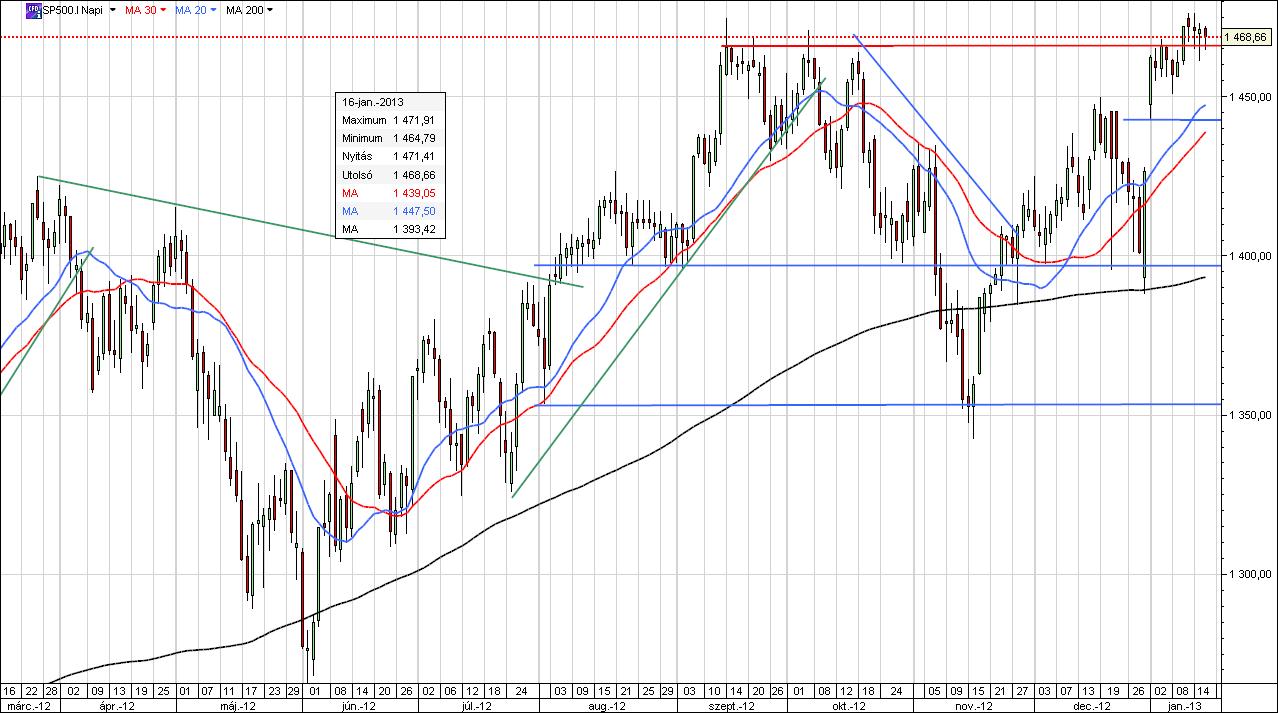Expand the blue MA 20 dropdown arrow
The width and height of the screenshot is (1278, 713).
tap(213, 10)
